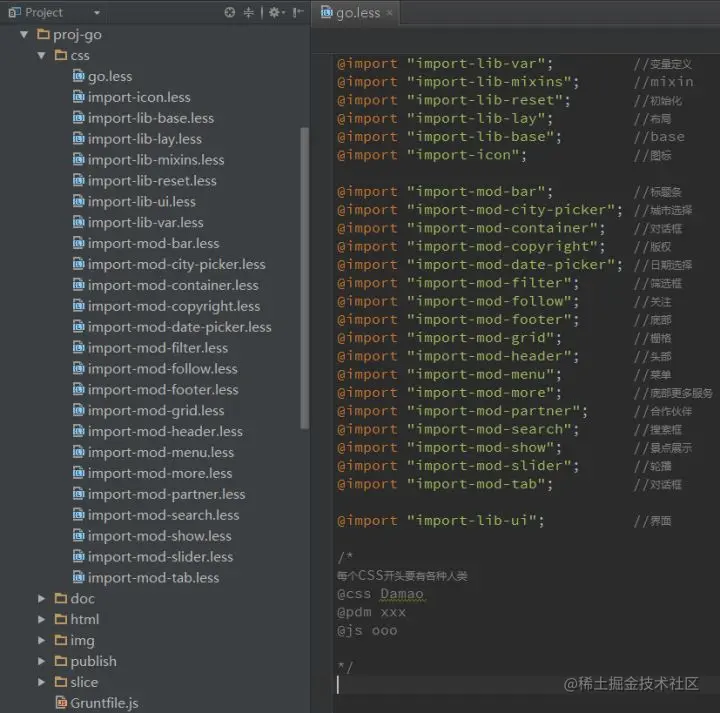This screenshot has height=713, width=720.
Task: Click the "@js ooo" comment line
Action: (x=367, y=631)
